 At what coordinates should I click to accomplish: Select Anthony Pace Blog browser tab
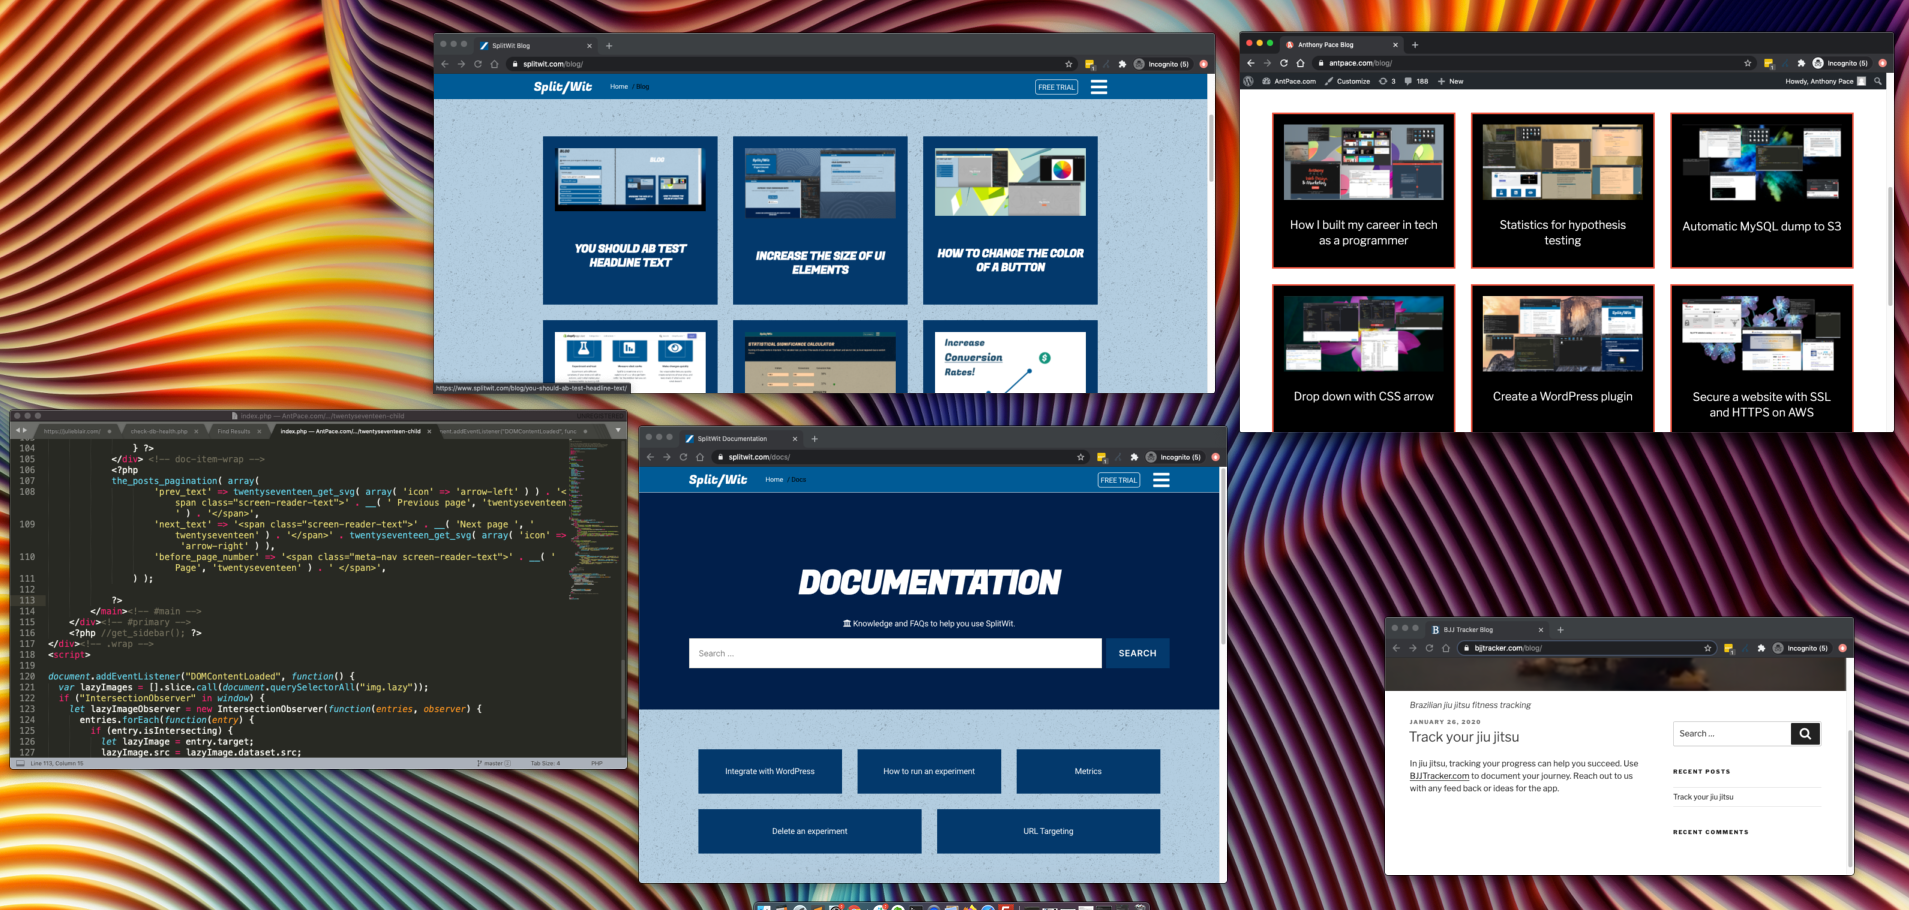pos(1342,44)
